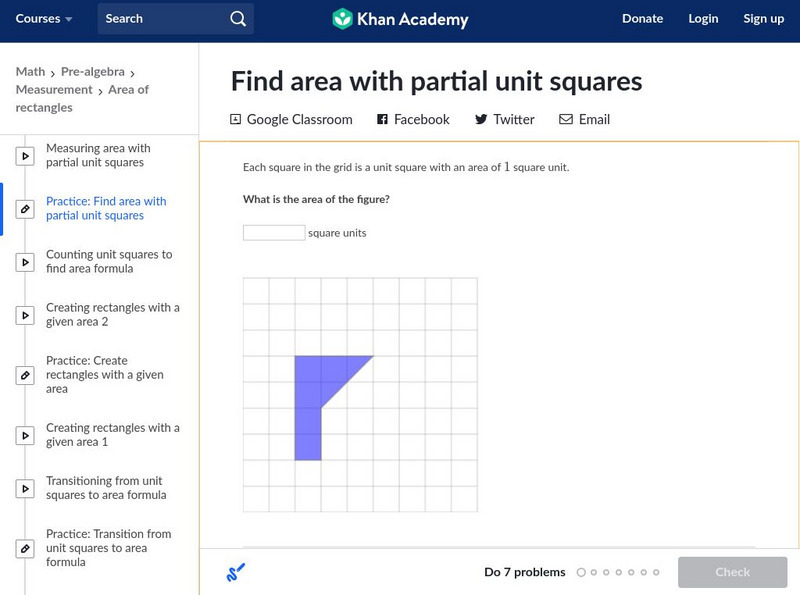This screenshot has width=800, height=595.
Task: Share through the Email envelope icon
Action: tap(566, 119)
